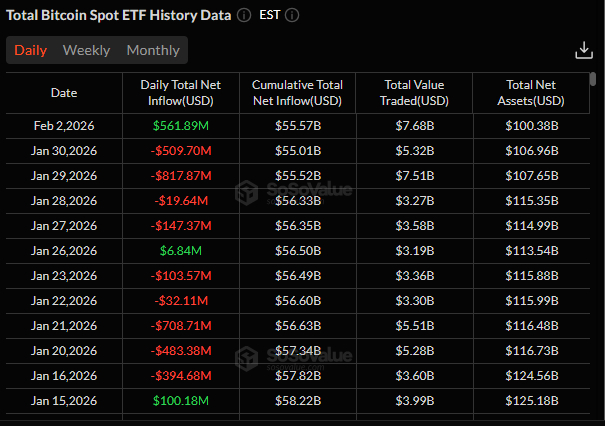Click the Cumulative Total Net Inflow header
The height and width of the screenshot is (426, 605).
(297, 93)
